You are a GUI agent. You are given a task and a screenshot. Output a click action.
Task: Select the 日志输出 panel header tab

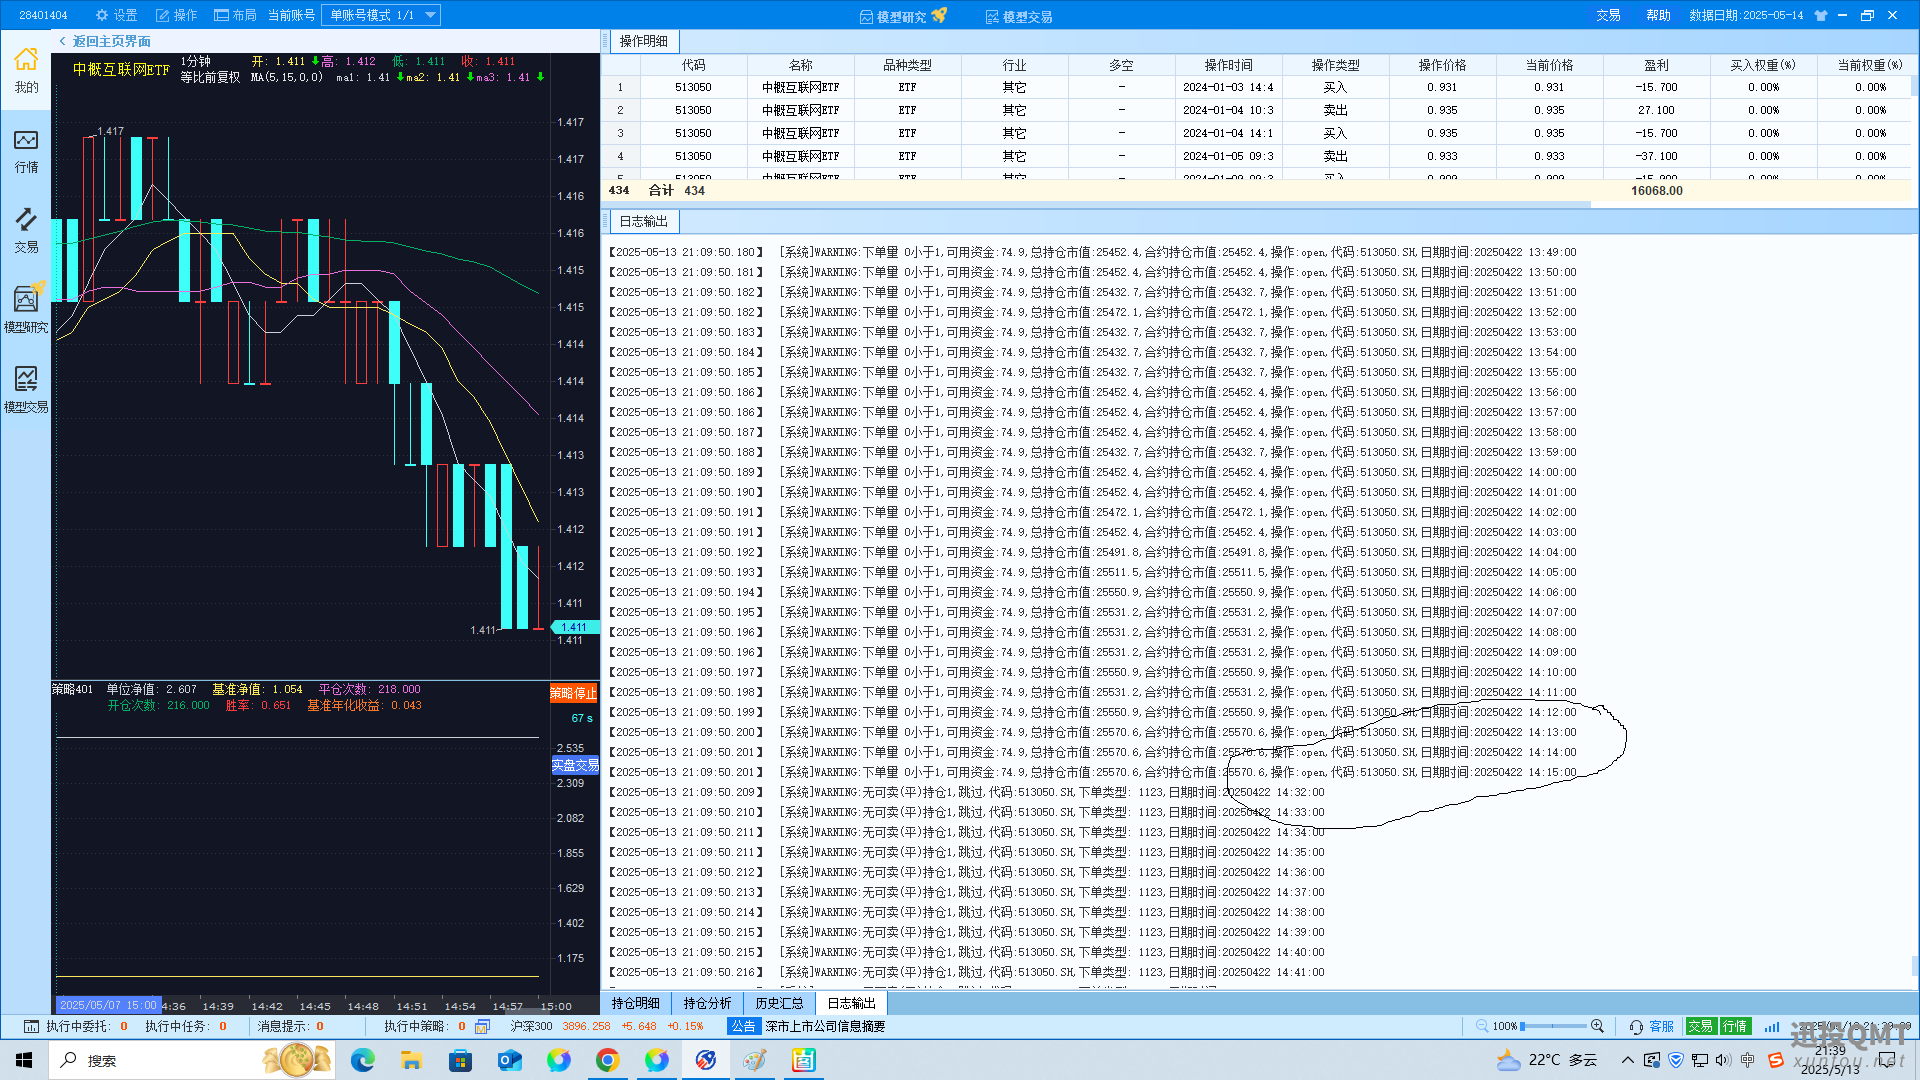[x=644, y=221]
